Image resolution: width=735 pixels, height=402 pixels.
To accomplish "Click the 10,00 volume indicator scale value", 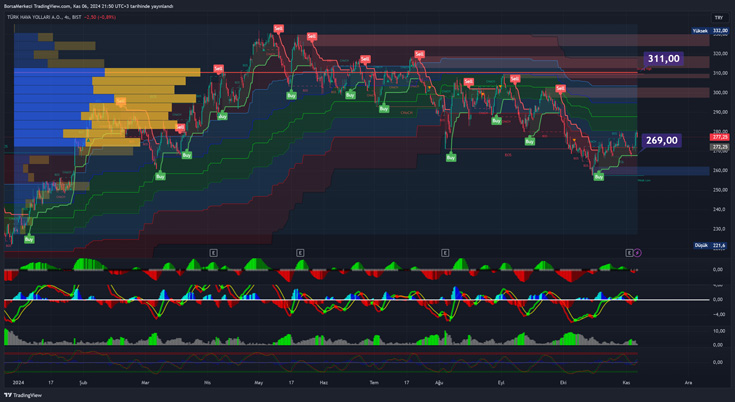I will [719, 331].
